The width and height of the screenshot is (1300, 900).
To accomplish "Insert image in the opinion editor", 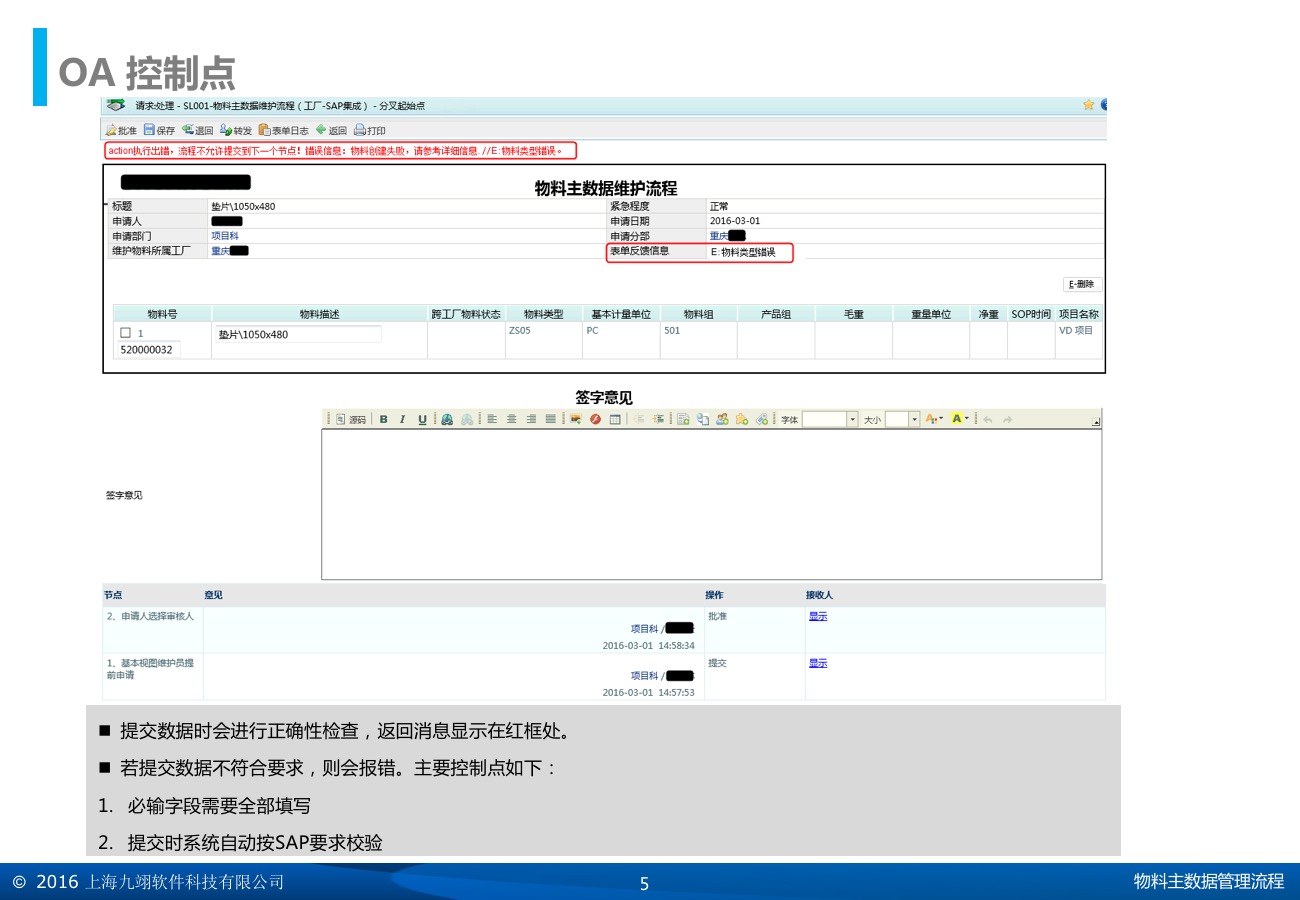I will (577, 419).
